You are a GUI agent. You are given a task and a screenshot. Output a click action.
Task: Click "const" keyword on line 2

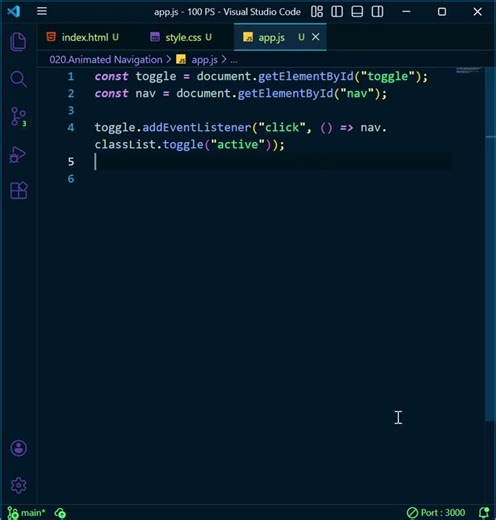[x=111, y=93]
